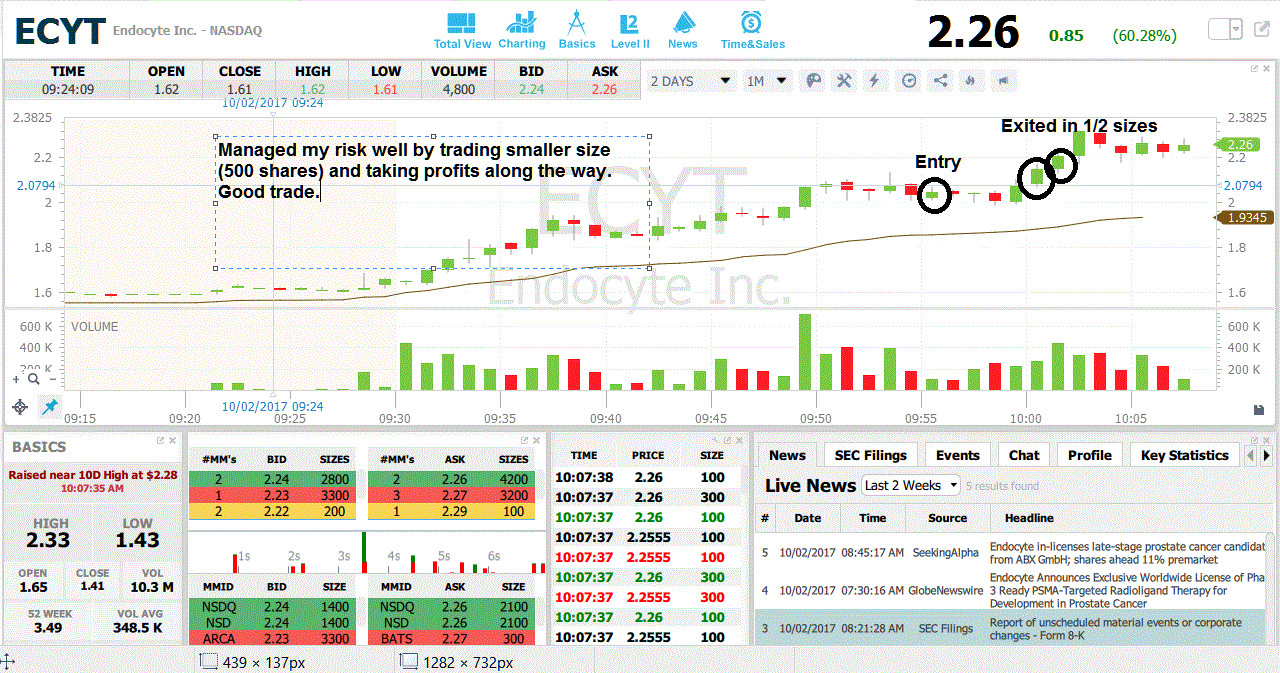
Task: Sort news by Source column
Action: 947,518
